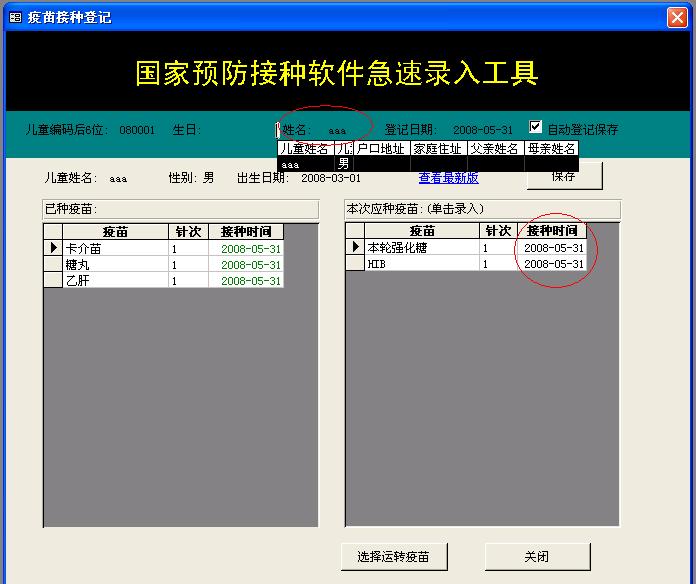
Task: Open the 查看最新版 link
Action: click(448, 178)
